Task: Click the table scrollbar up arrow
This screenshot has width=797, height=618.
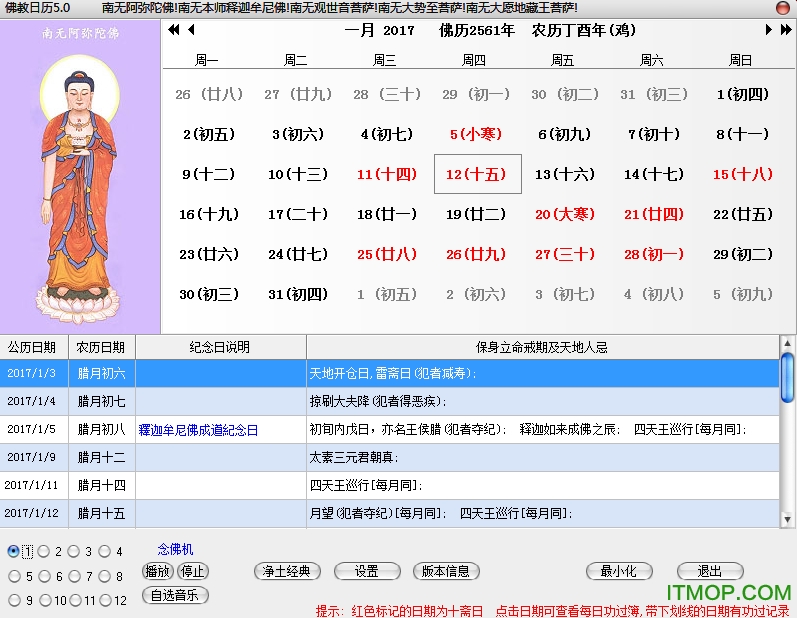Action: 787,343
